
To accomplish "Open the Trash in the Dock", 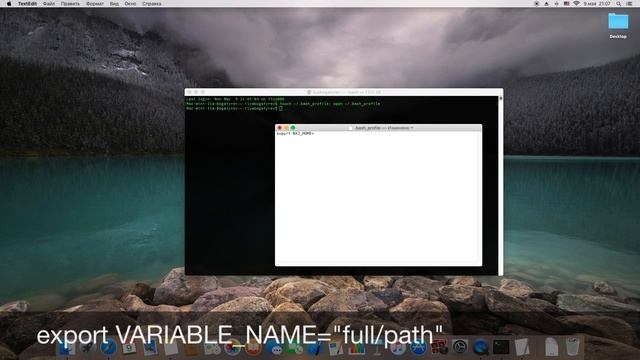I will pos(572,347).
